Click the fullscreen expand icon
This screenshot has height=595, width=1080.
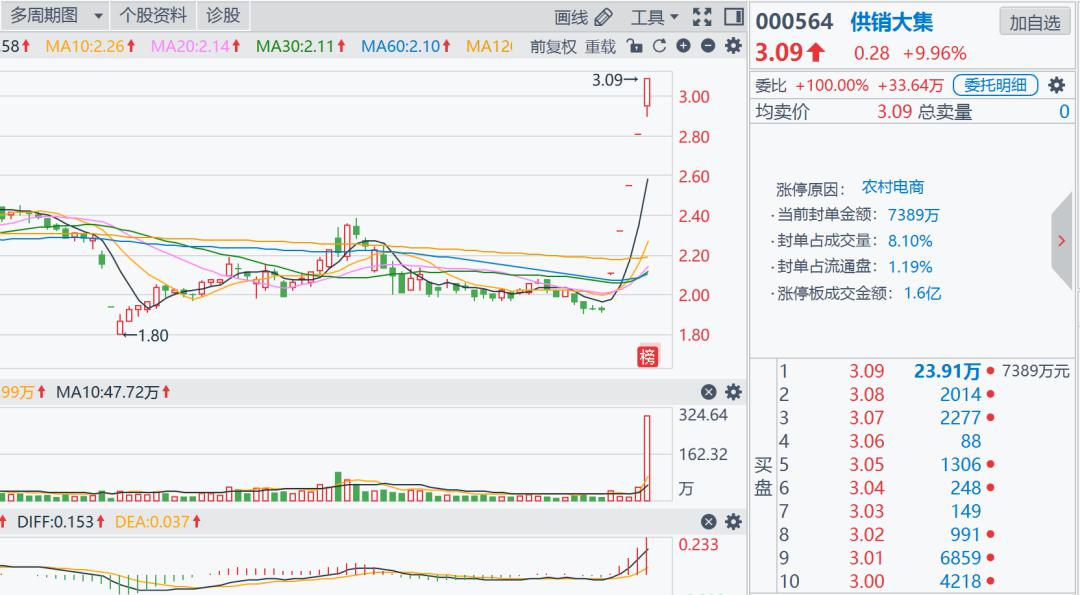(x=703, y=16)
